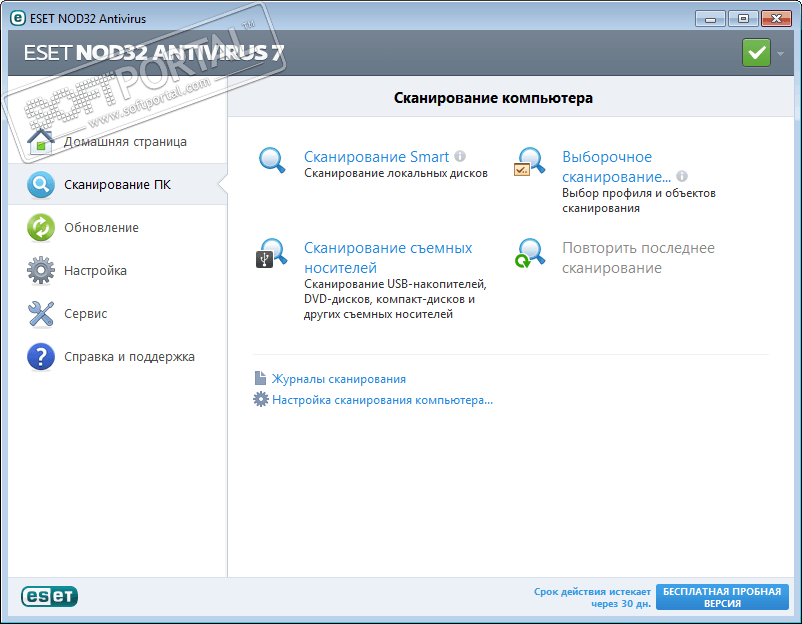This screenshot has height=624, width=802.
Task: Click the Home page house icon
Action: 41,142
